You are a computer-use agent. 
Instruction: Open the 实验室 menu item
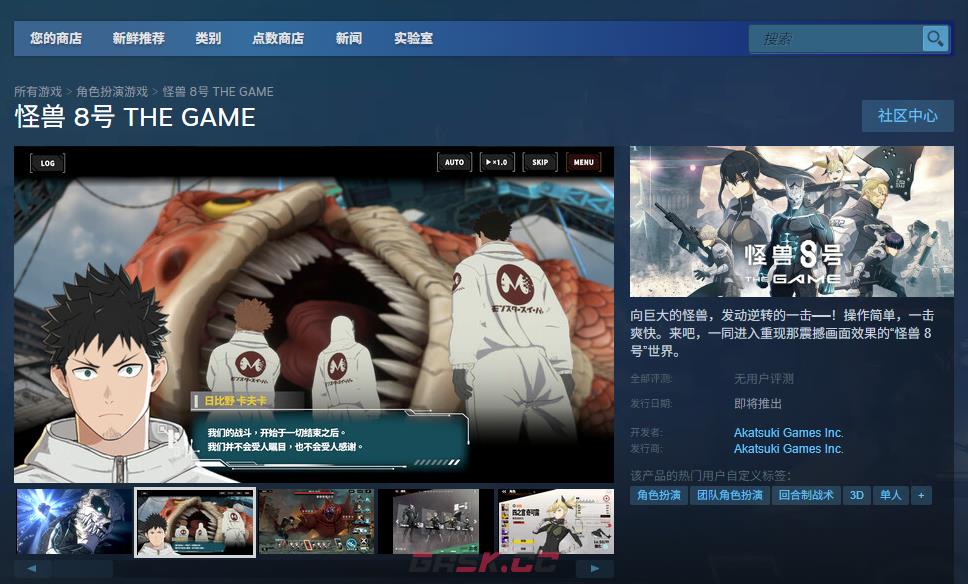click(414, 38)
